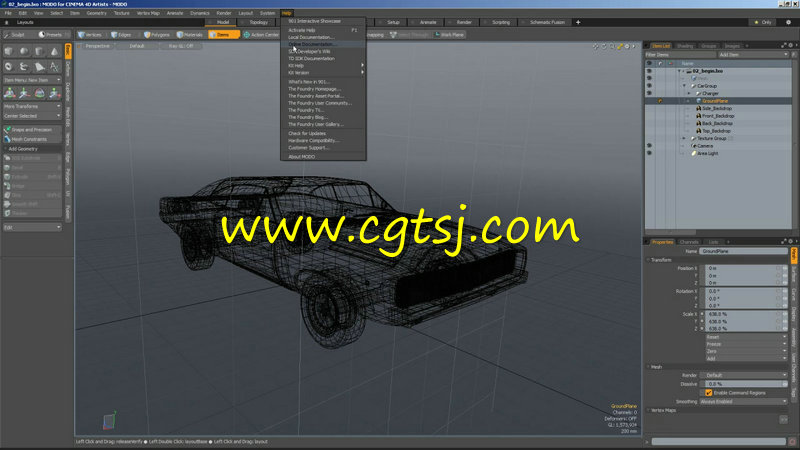Image resolution: width=800 pixels, height=450 pixels.
Task: Open the Add Item dropdown
Action: click(753, 55)
